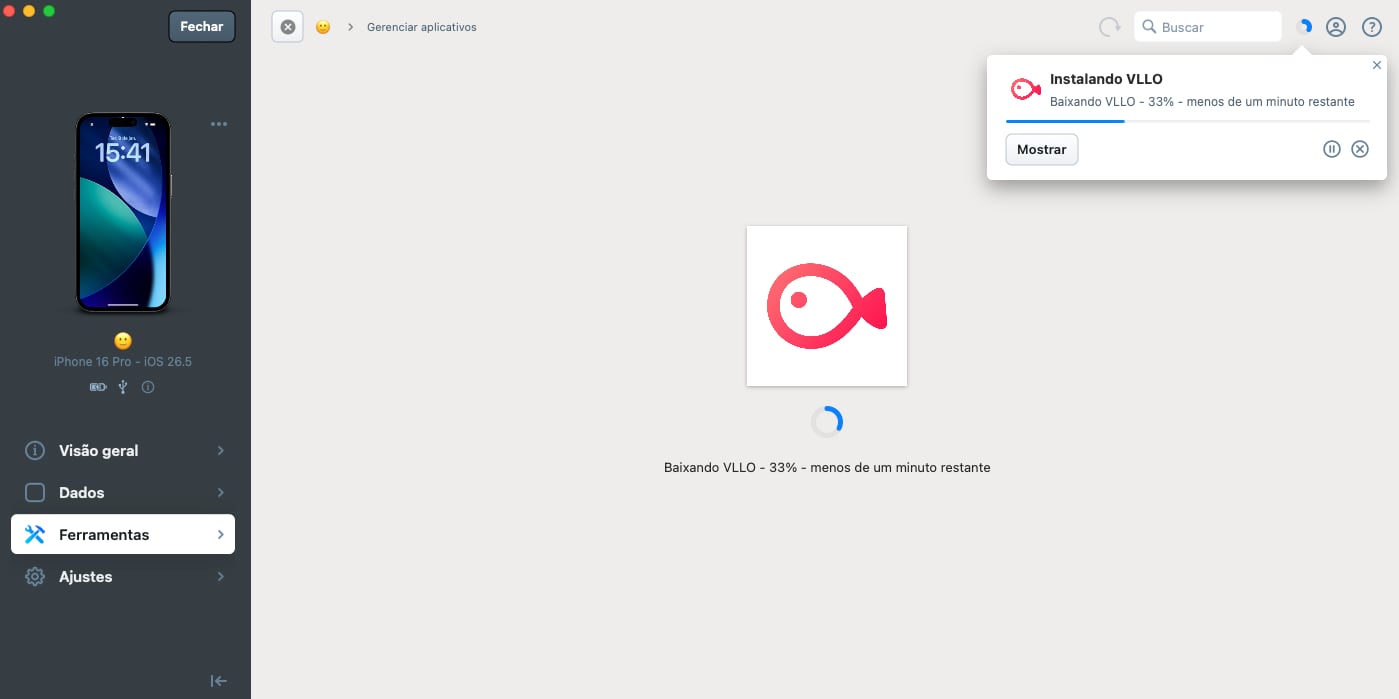Click iPhone 16 Pro - iOS 26.5 label
This screenshot has width=1399, height=699.
tap(123, 362)
